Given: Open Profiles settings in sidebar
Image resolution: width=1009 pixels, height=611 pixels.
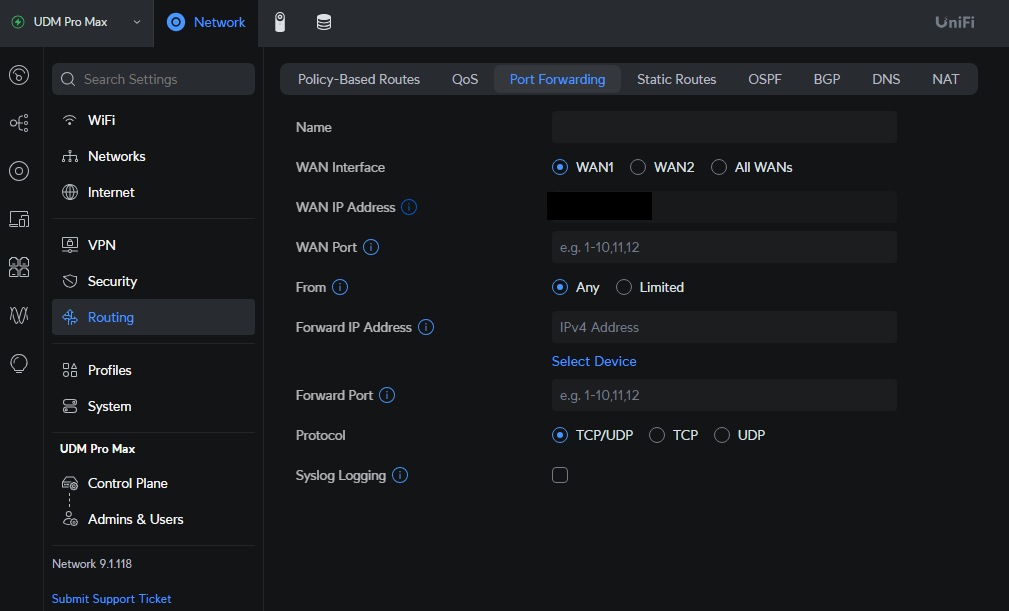Looking at the screenshot, I should (153, 370).
